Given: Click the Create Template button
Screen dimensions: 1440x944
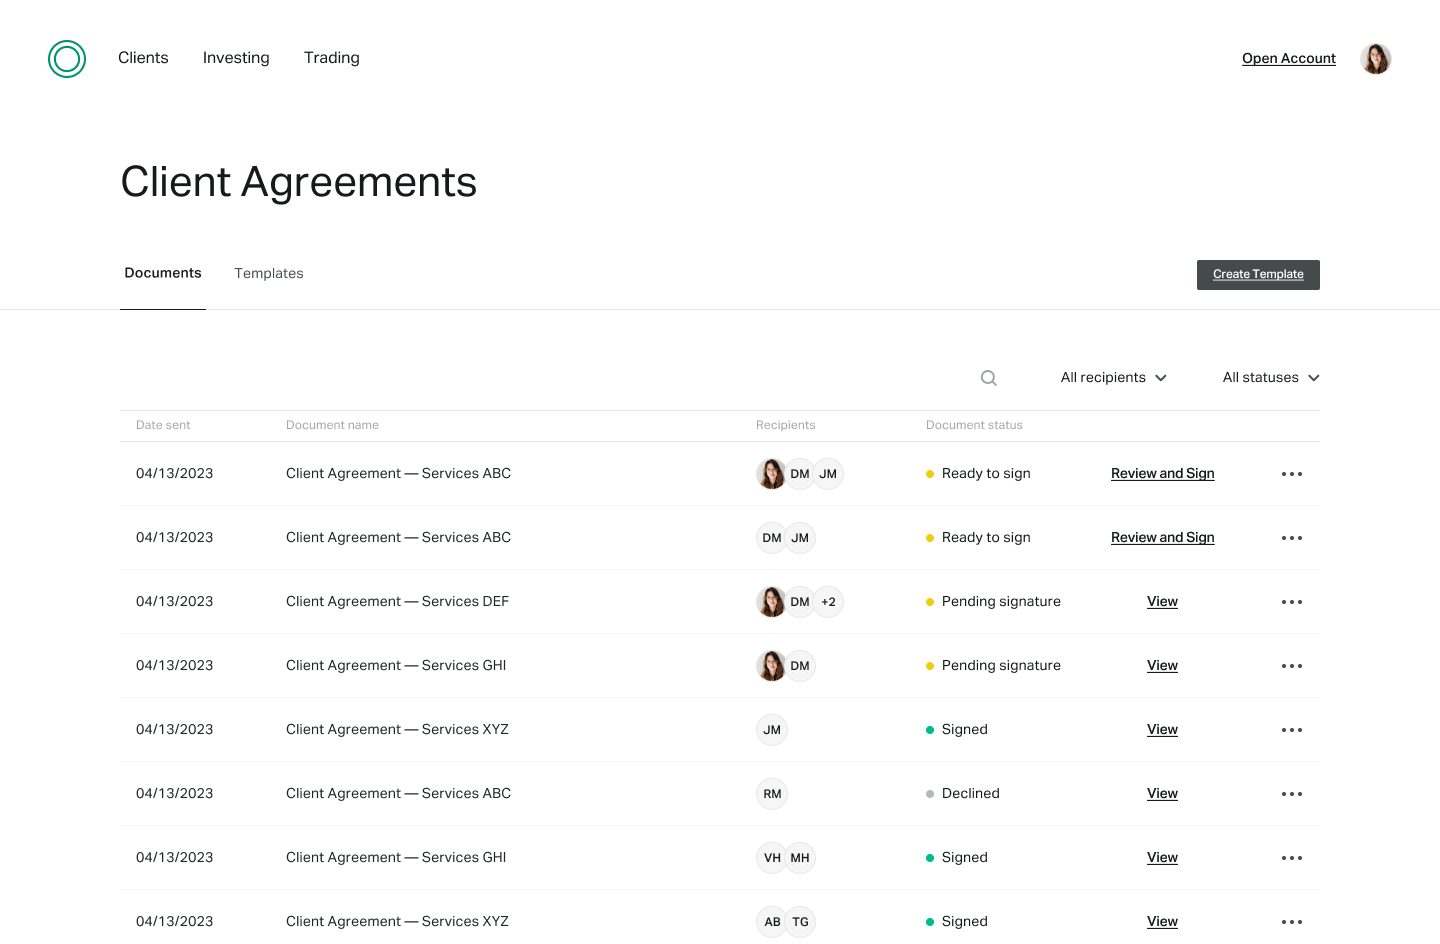Looking at the screenshot, I should pos(1258,274).
